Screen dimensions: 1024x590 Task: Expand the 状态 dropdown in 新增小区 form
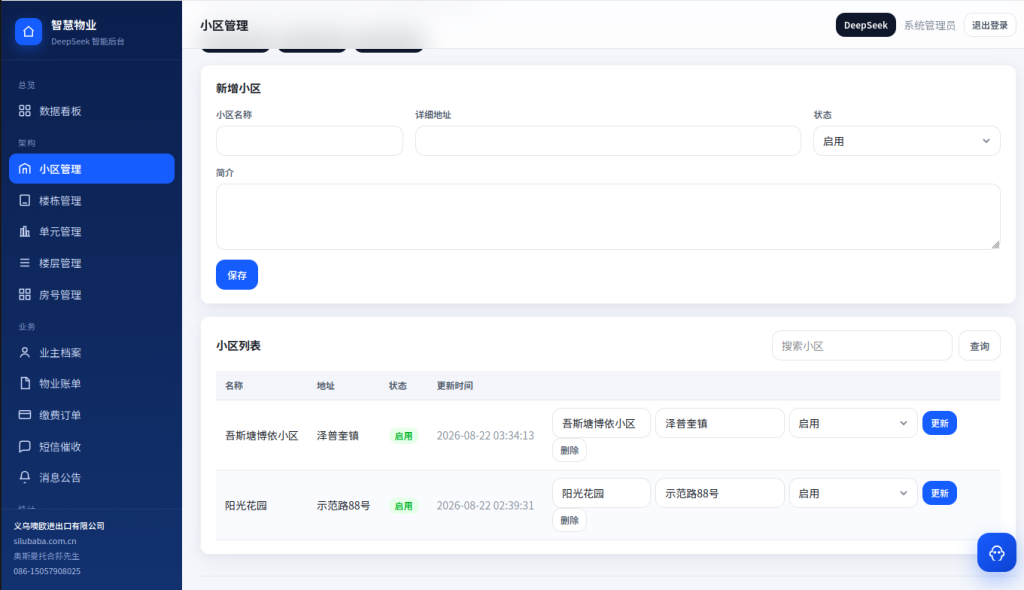(906, 141)
